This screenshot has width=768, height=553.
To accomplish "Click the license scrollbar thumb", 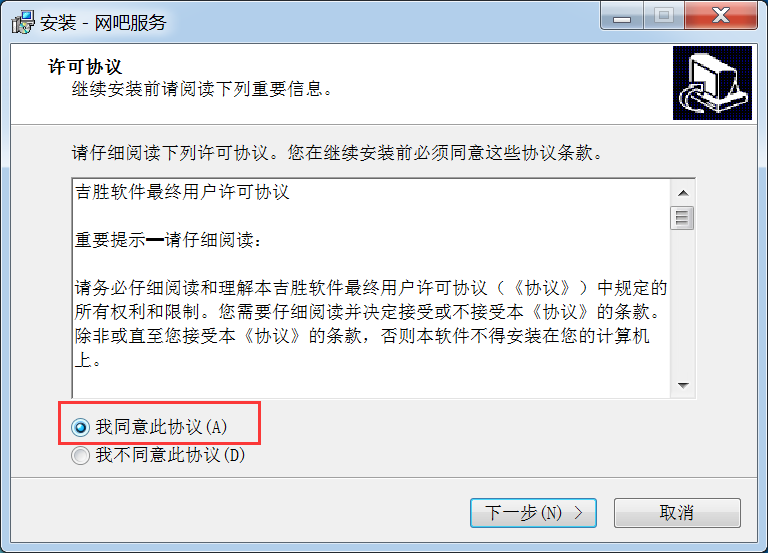I will (x=683, y=218).
